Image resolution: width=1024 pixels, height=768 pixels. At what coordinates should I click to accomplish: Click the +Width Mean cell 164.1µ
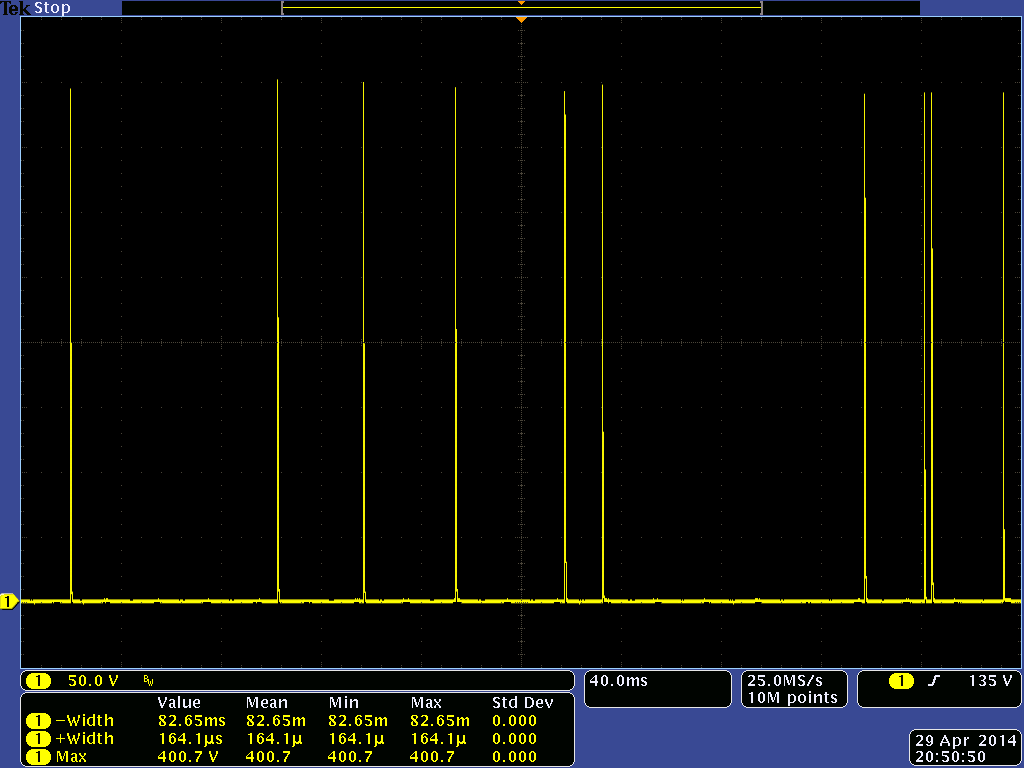click(x=274, y=739)
